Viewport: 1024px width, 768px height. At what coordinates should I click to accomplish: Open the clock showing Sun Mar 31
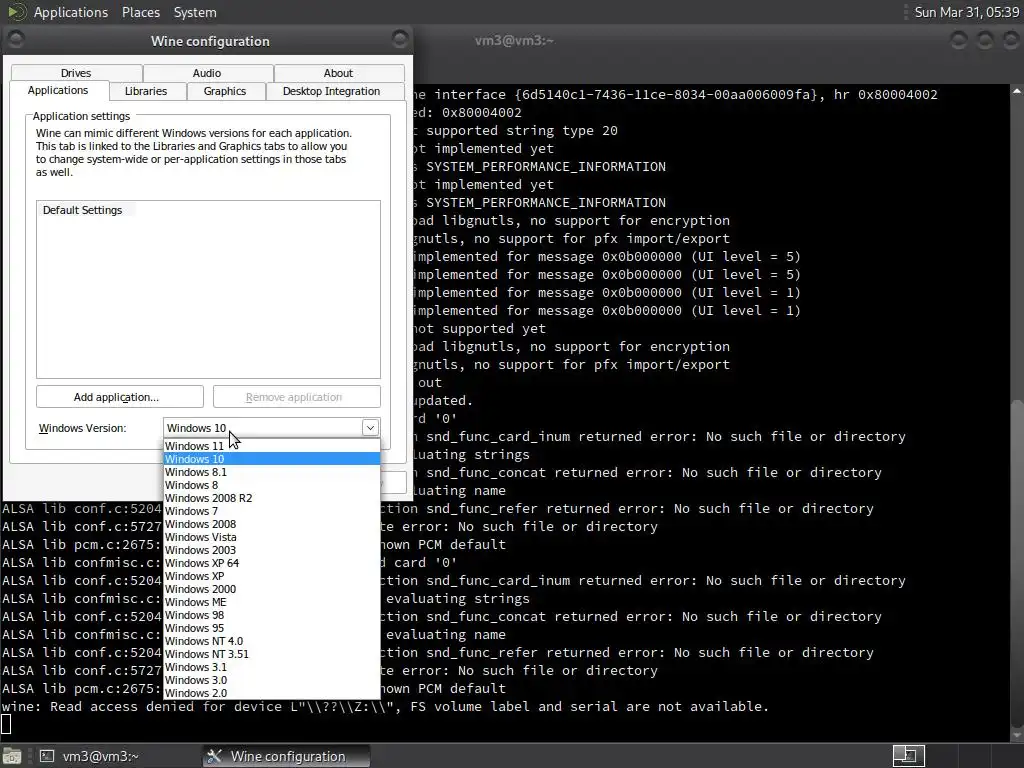[967, 12]
